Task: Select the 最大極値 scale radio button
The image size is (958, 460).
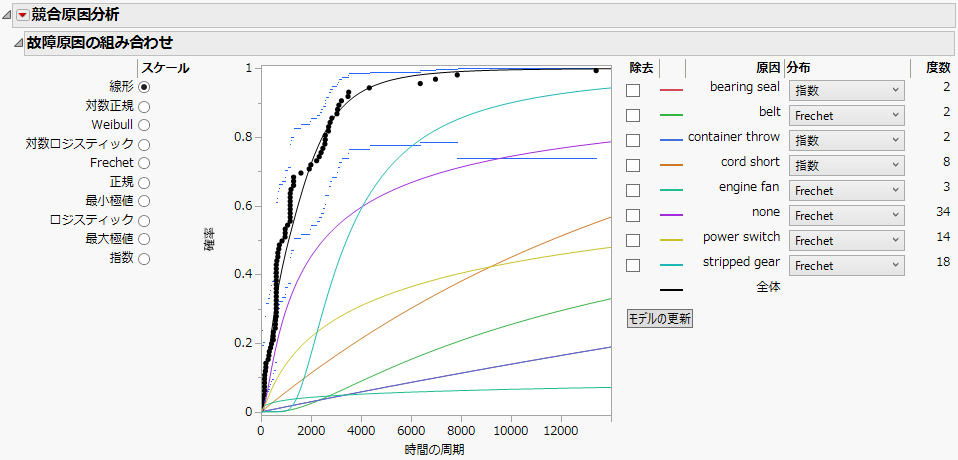Action: [x=144, y=239]
